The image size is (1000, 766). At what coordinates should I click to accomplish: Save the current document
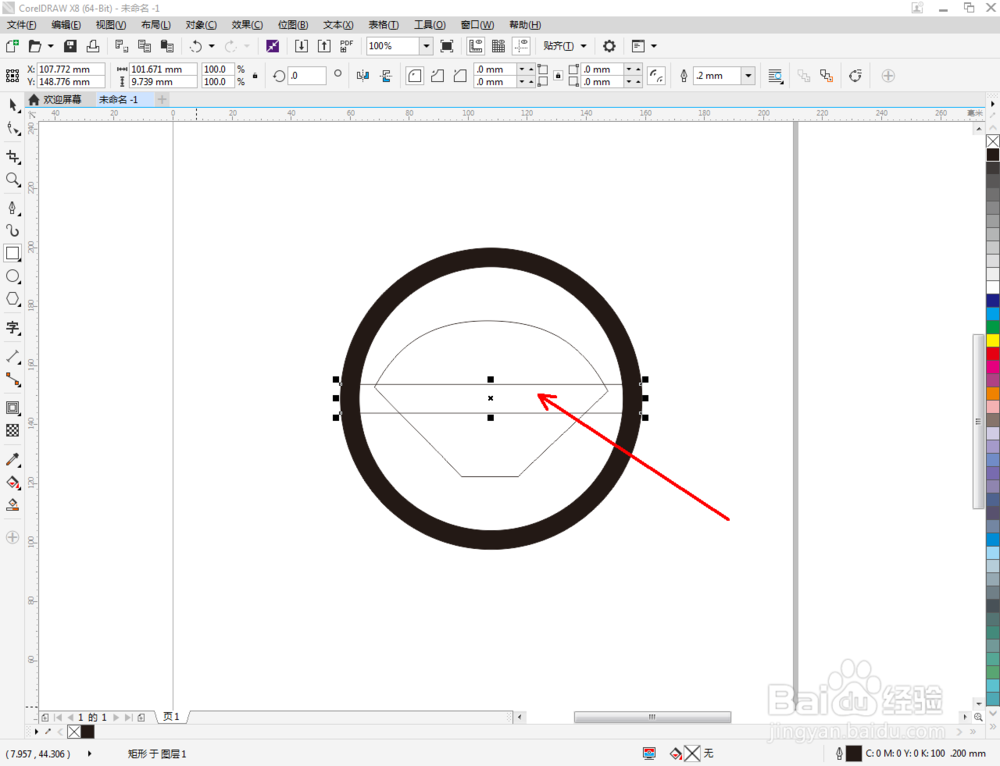point(70,46)
